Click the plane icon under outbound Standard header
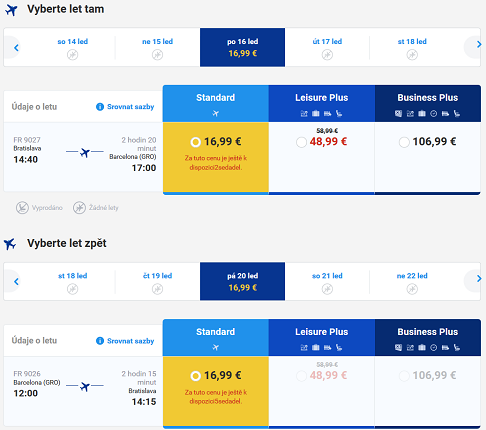486x430 pixels. 216,114
